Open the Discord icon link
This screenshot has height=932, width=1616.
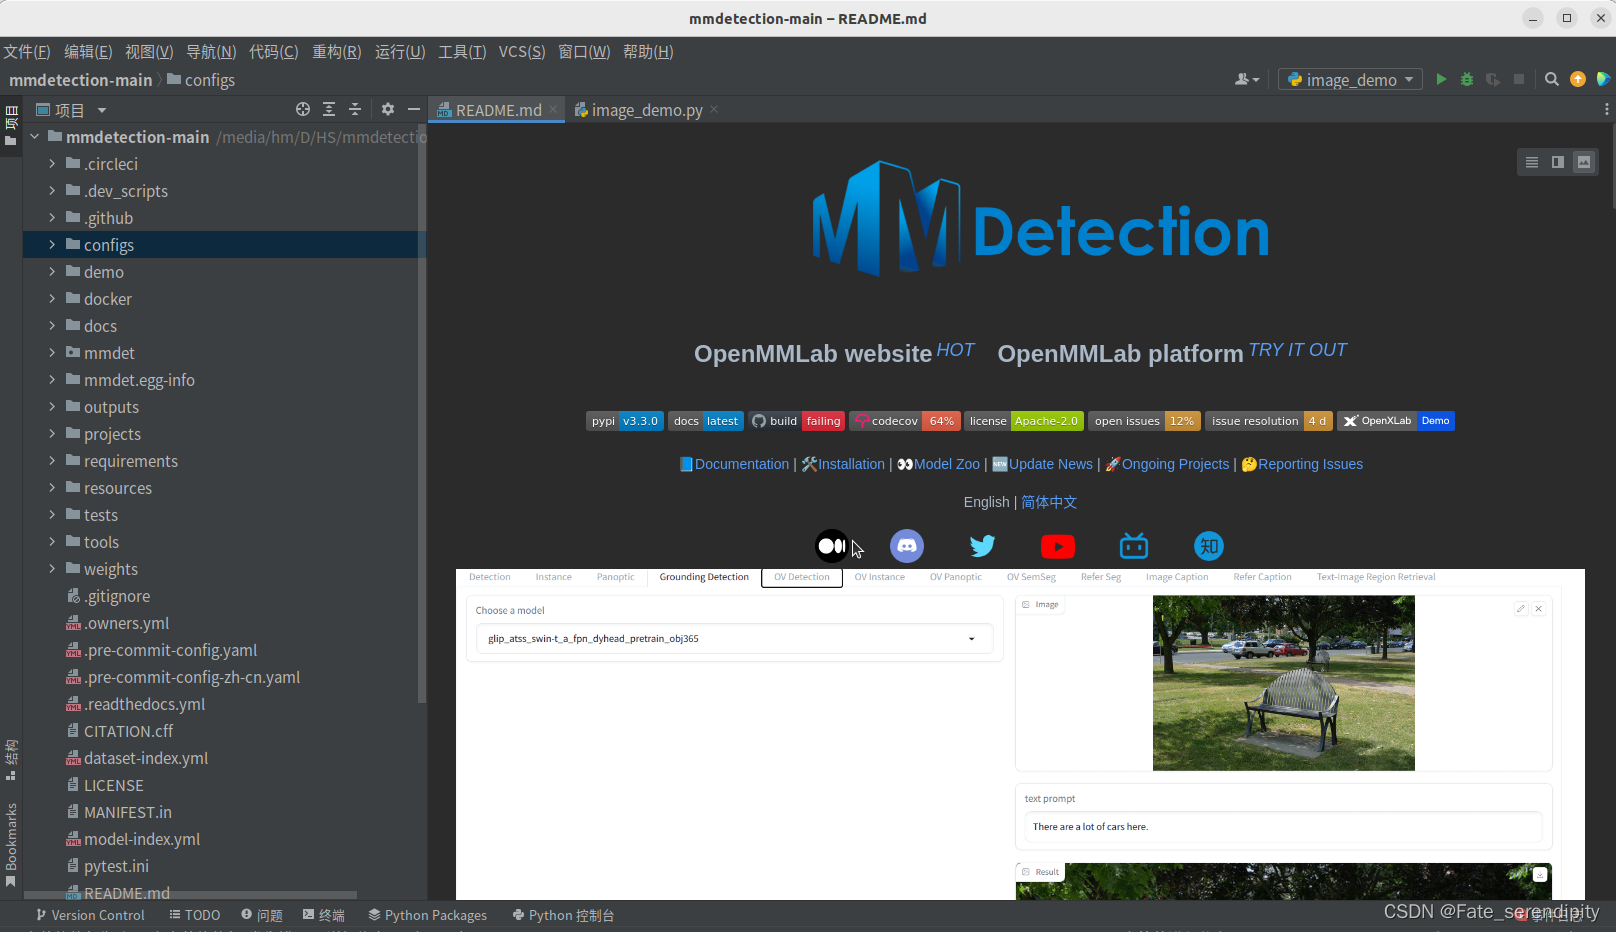(907, 546)
